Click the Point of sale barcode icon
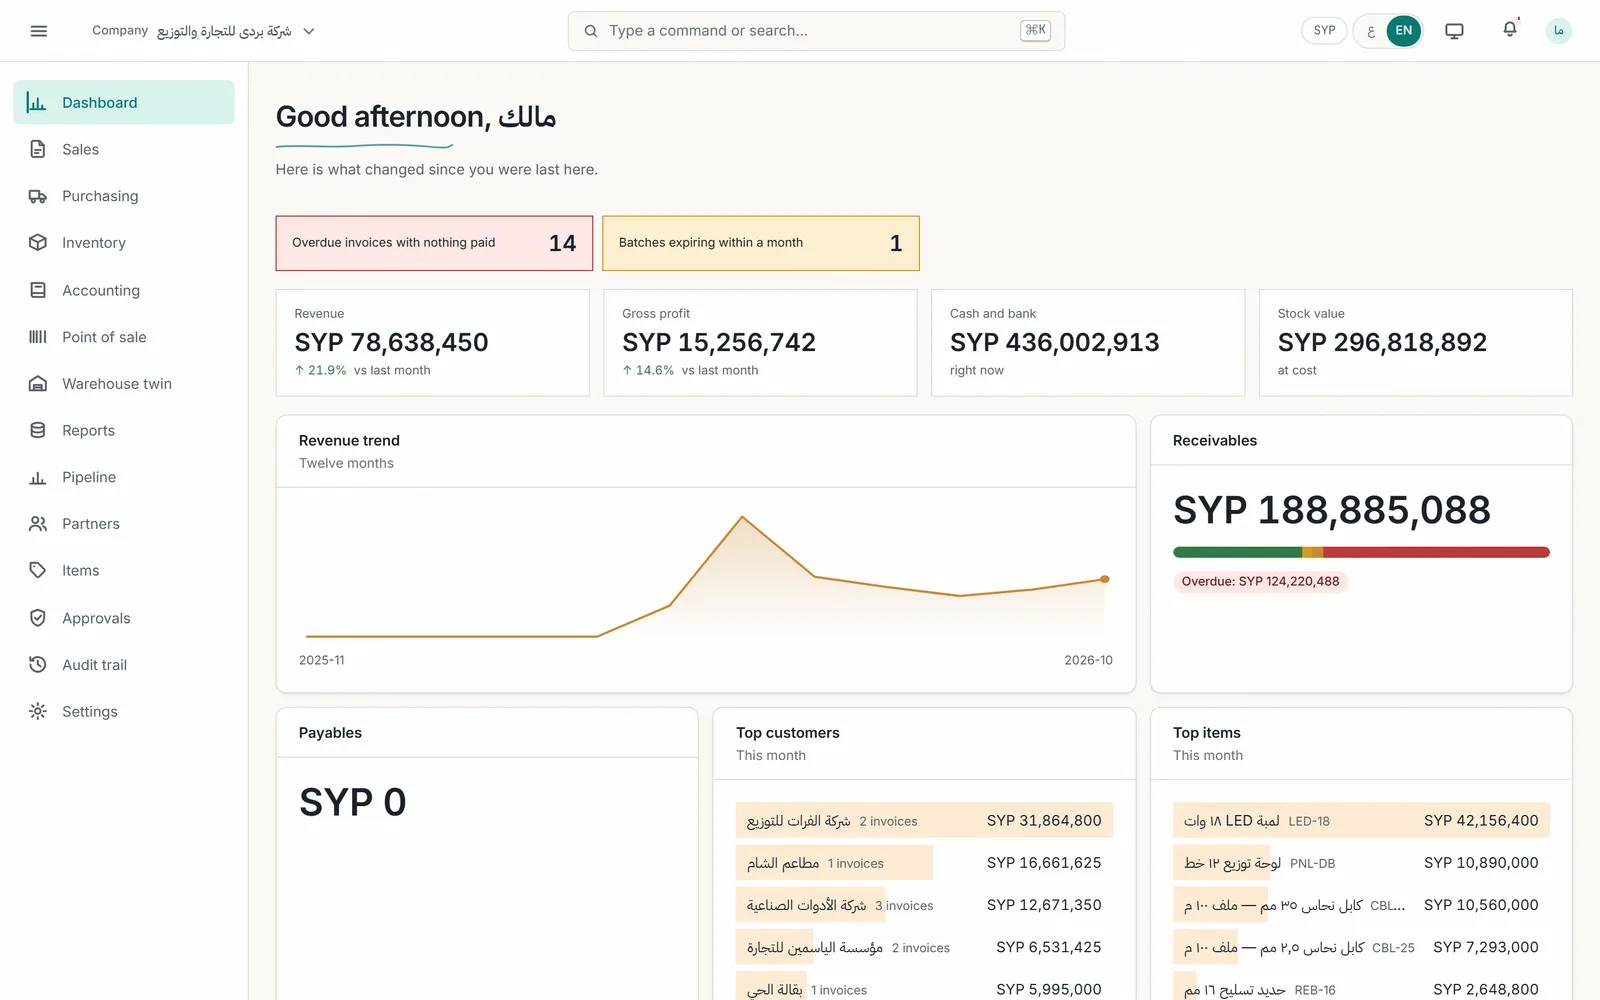Viewport: 1600px width, 1000px height. (38, 337)
